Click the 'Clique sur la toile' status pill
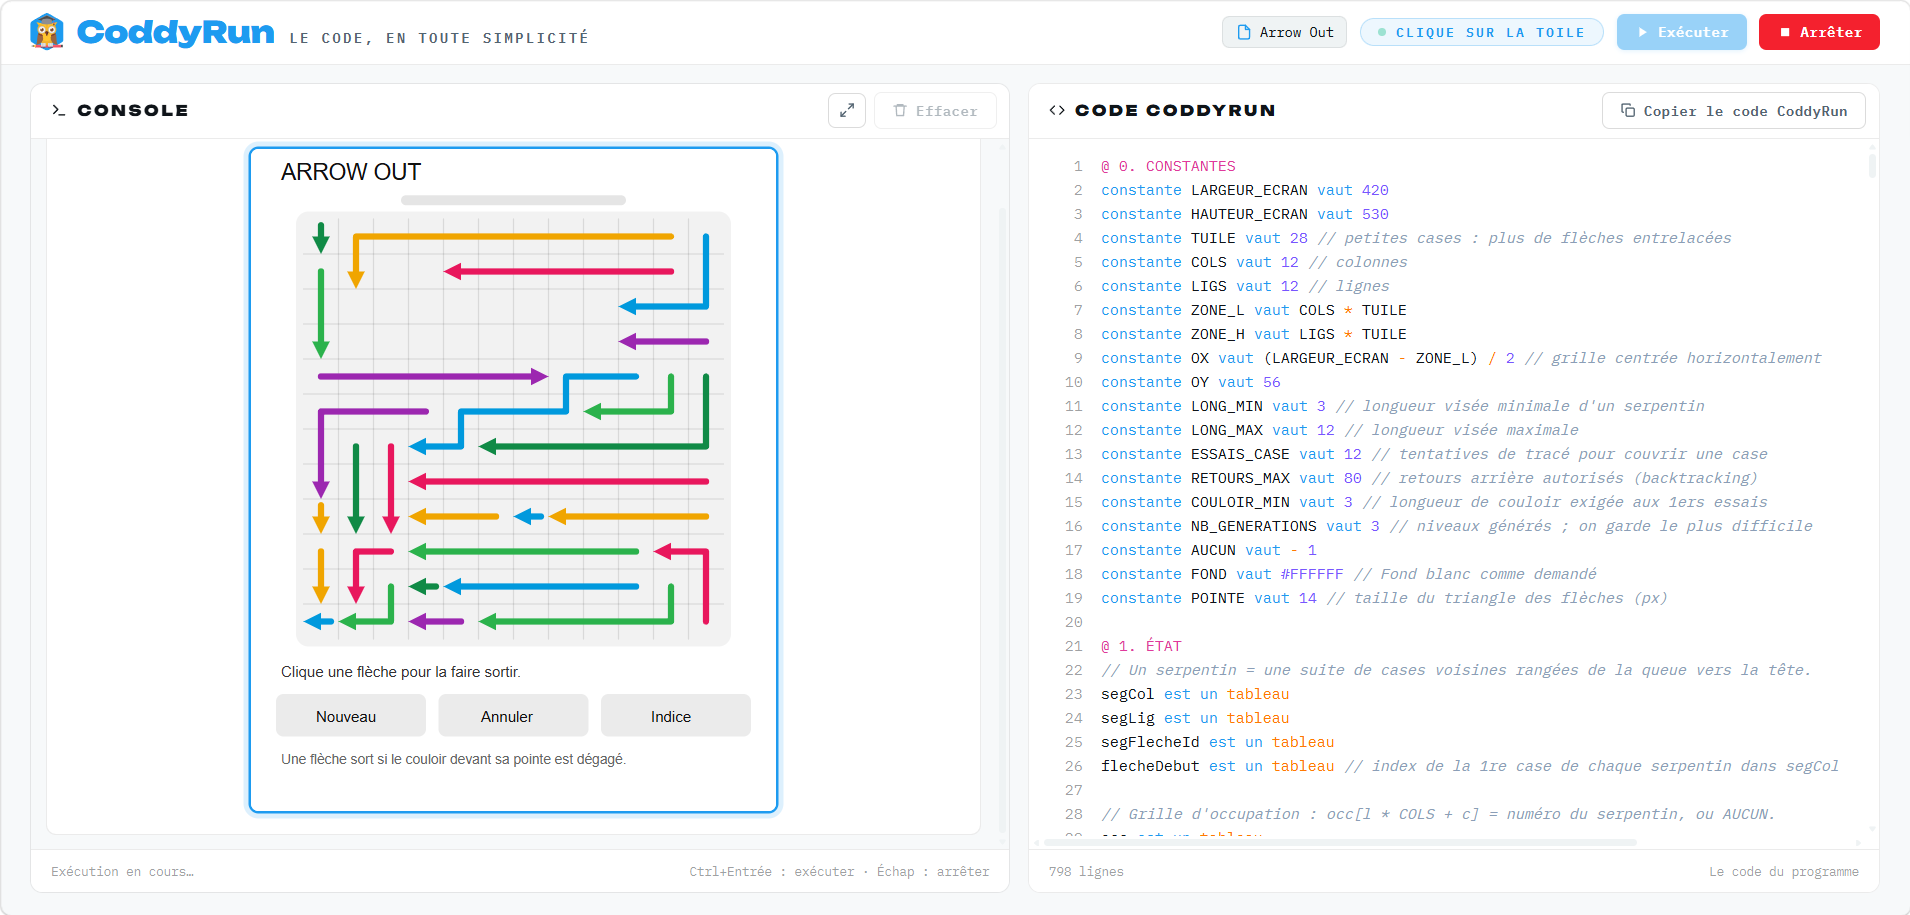The height and width of the screenshot is (915, 1910). [1481, 32]
